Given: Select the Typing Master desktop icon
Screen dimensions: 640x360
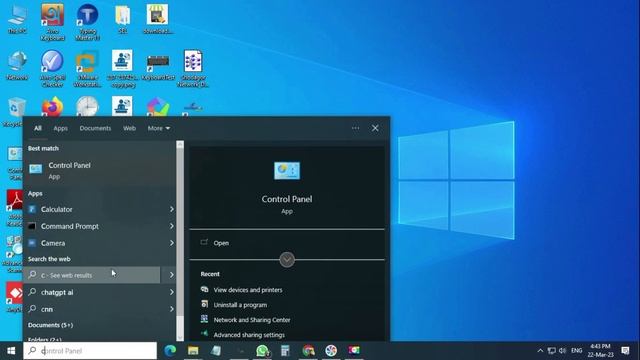Looking at the screenshot, I should tap(87, 22).
